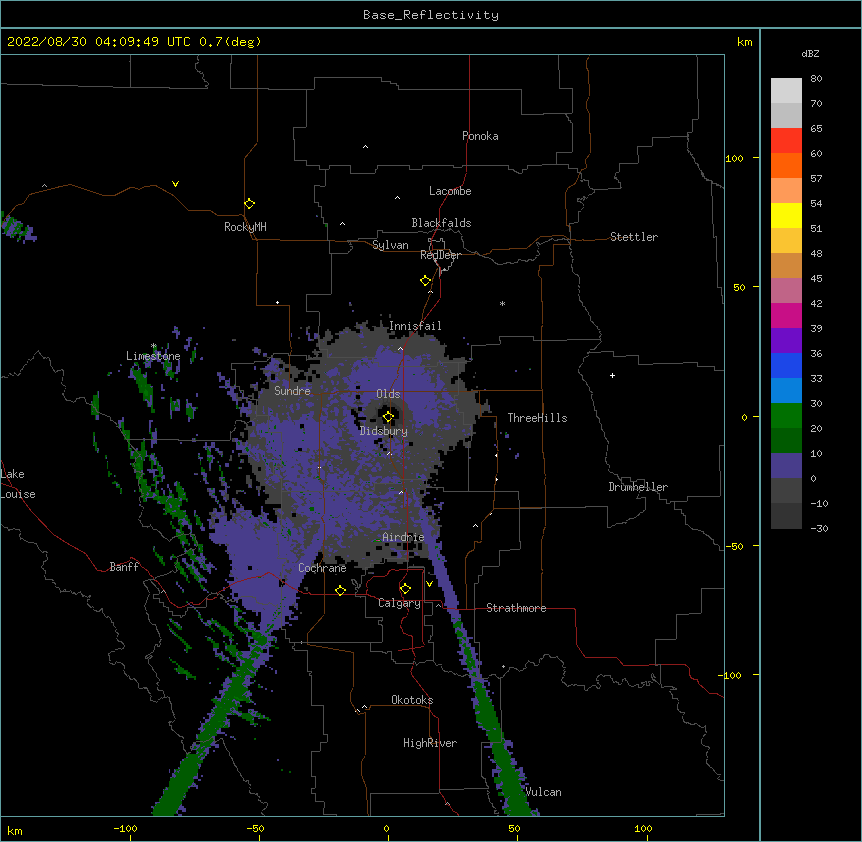862x842 pixels.
Task: Click the yellow V marker east of Calgary
Action: [x=429, y=584]
